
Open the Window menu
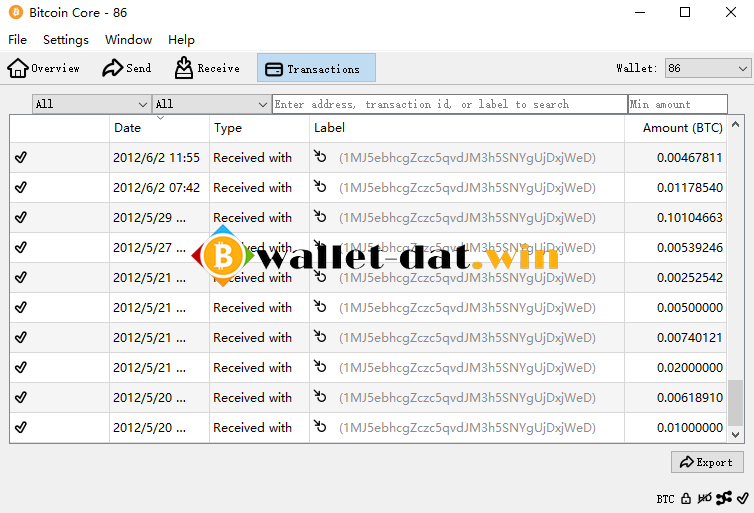click(128, 39)
